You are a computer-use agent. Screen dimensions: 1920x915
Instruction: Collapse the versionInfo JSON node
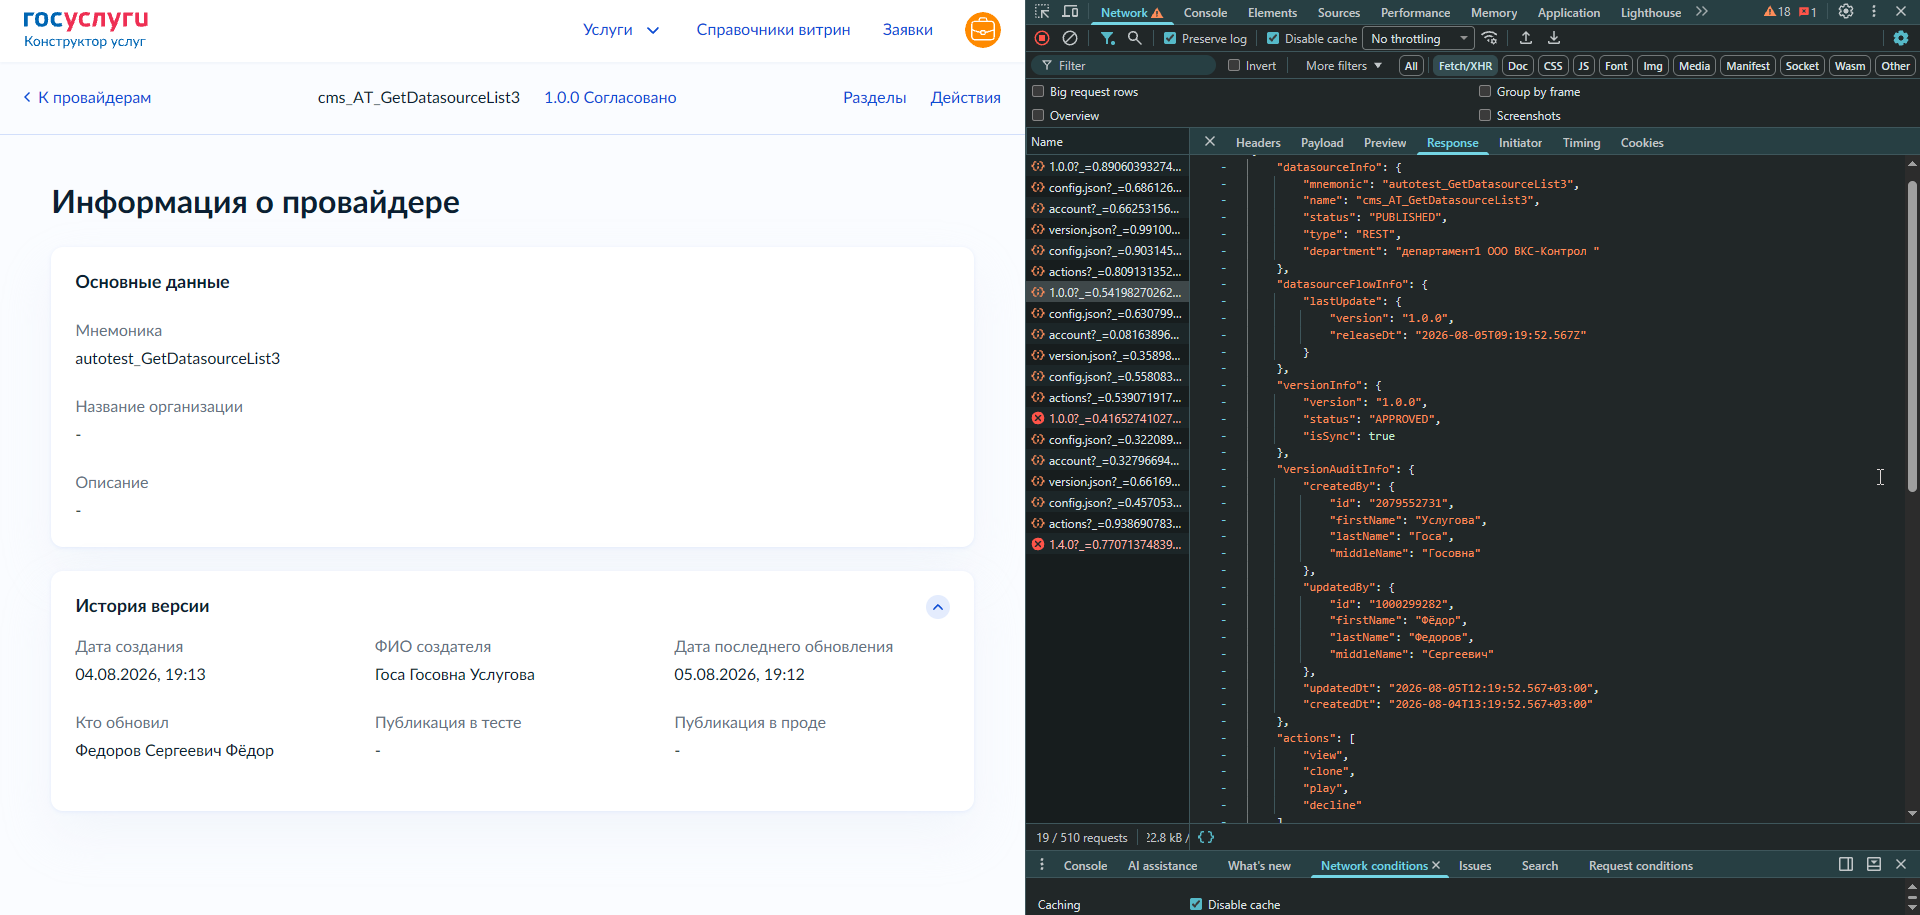pyautogui.click(x=1223, y=385)
